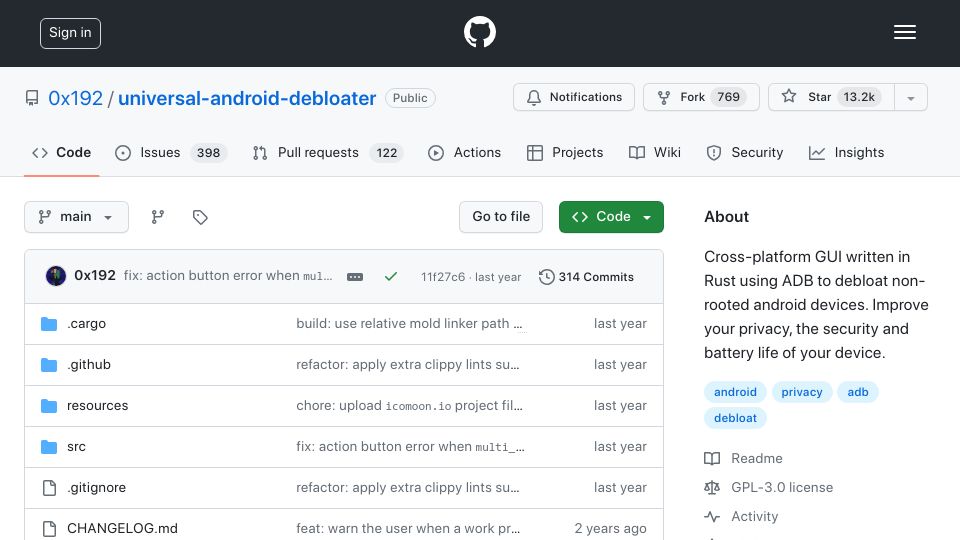The image size is (960, 540).
Task: Open the .github folder
Action: pos(89,364)
